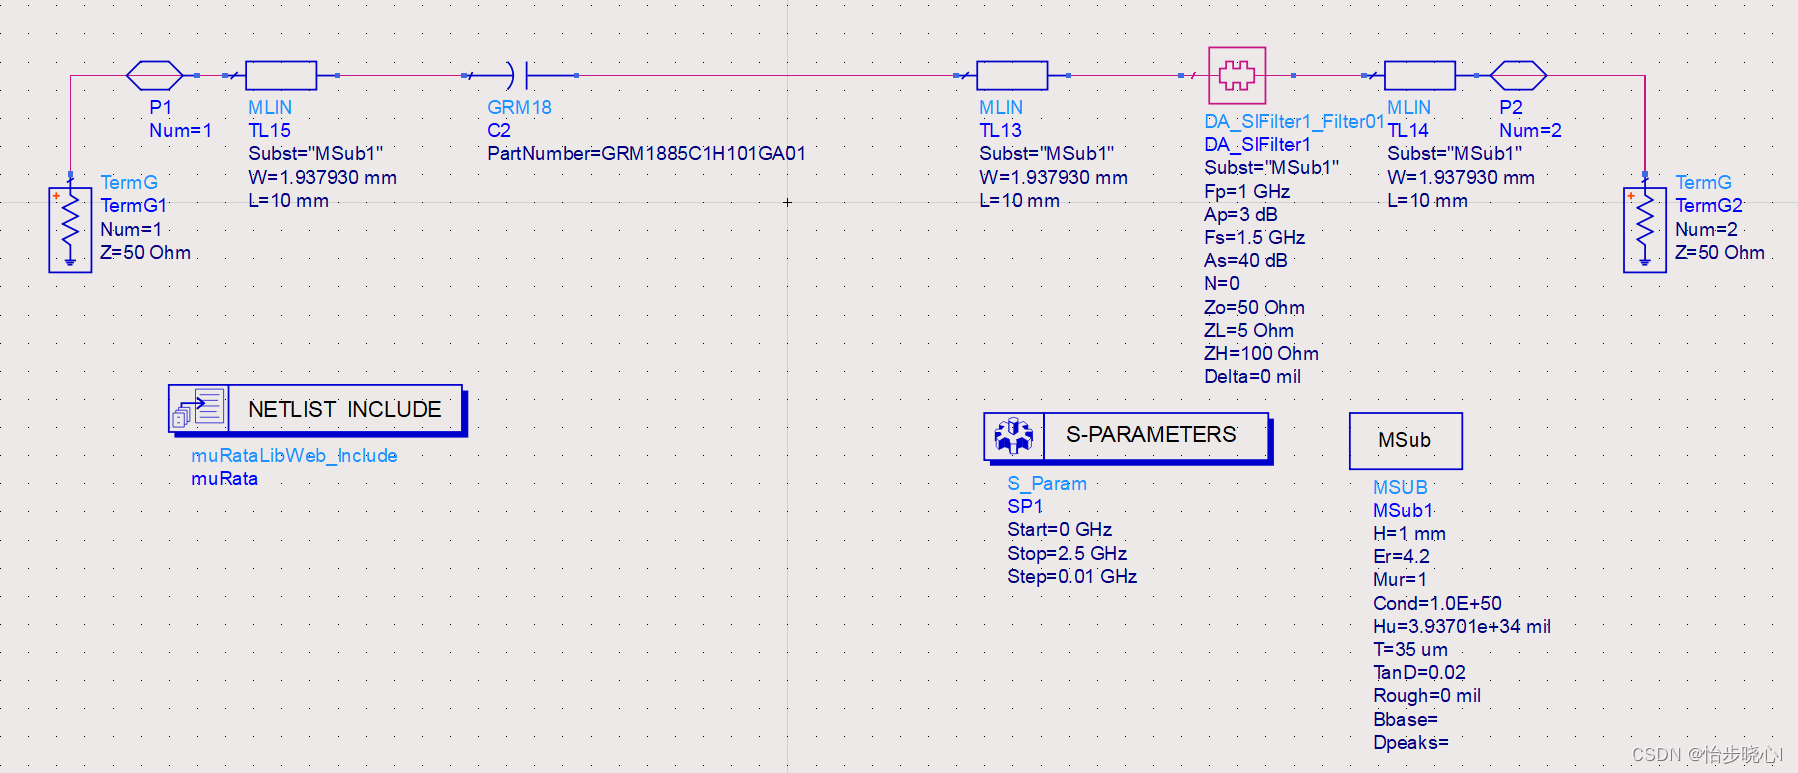Screen dimensions: 1798x773
Task: Click the TL15 L=10 mm parameter
Action: 288,200
